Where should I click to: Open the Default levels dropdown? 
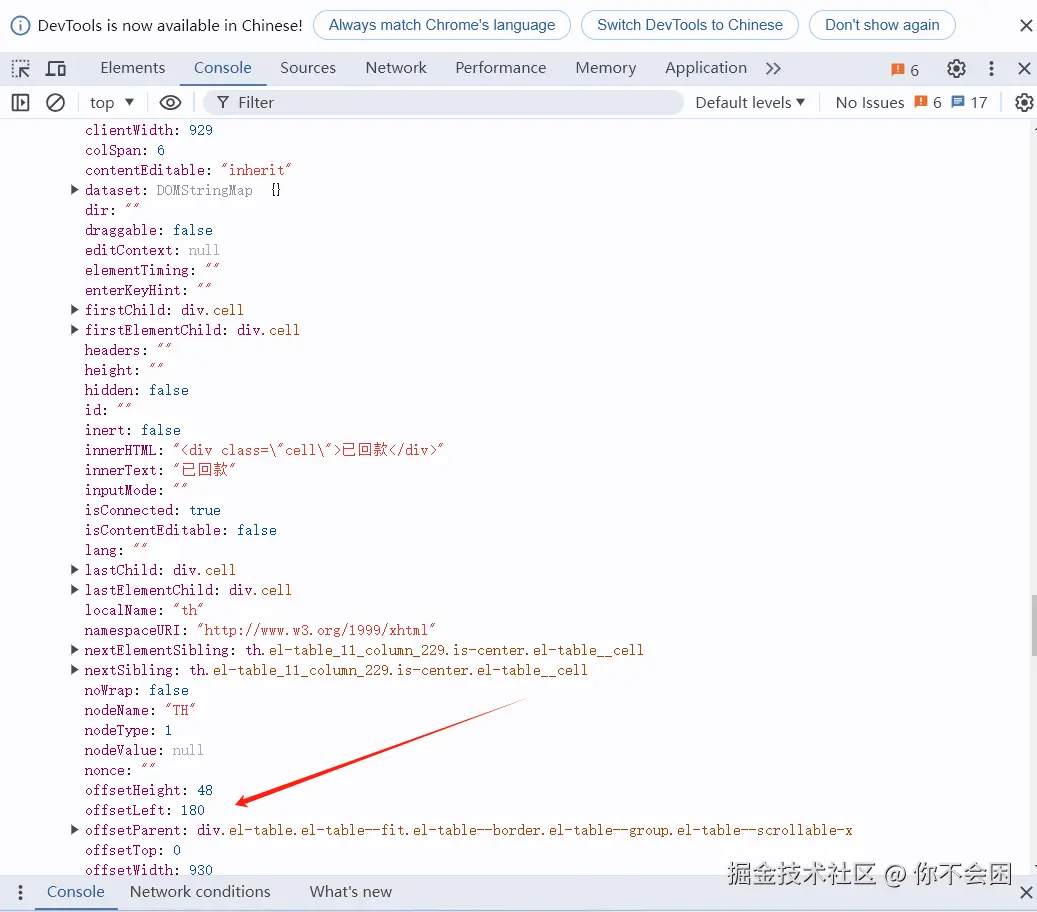pos(750,103)
